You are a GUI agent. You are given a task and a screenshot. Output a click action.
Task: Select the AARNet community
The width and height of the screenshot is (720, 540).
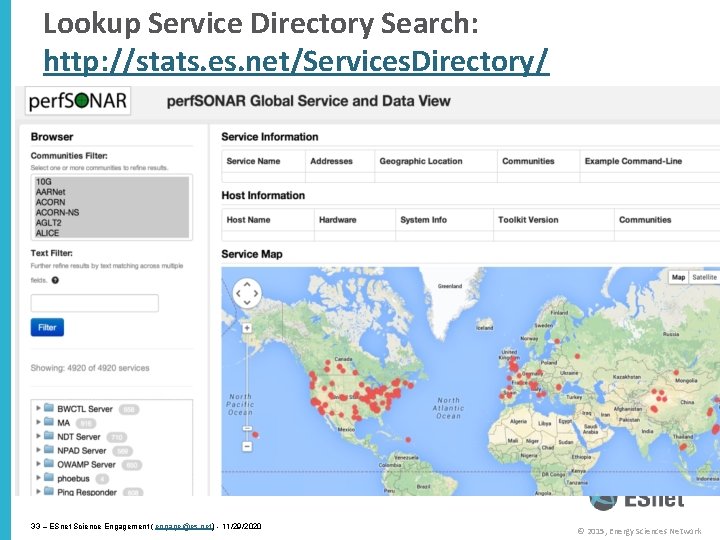[112, 192]
